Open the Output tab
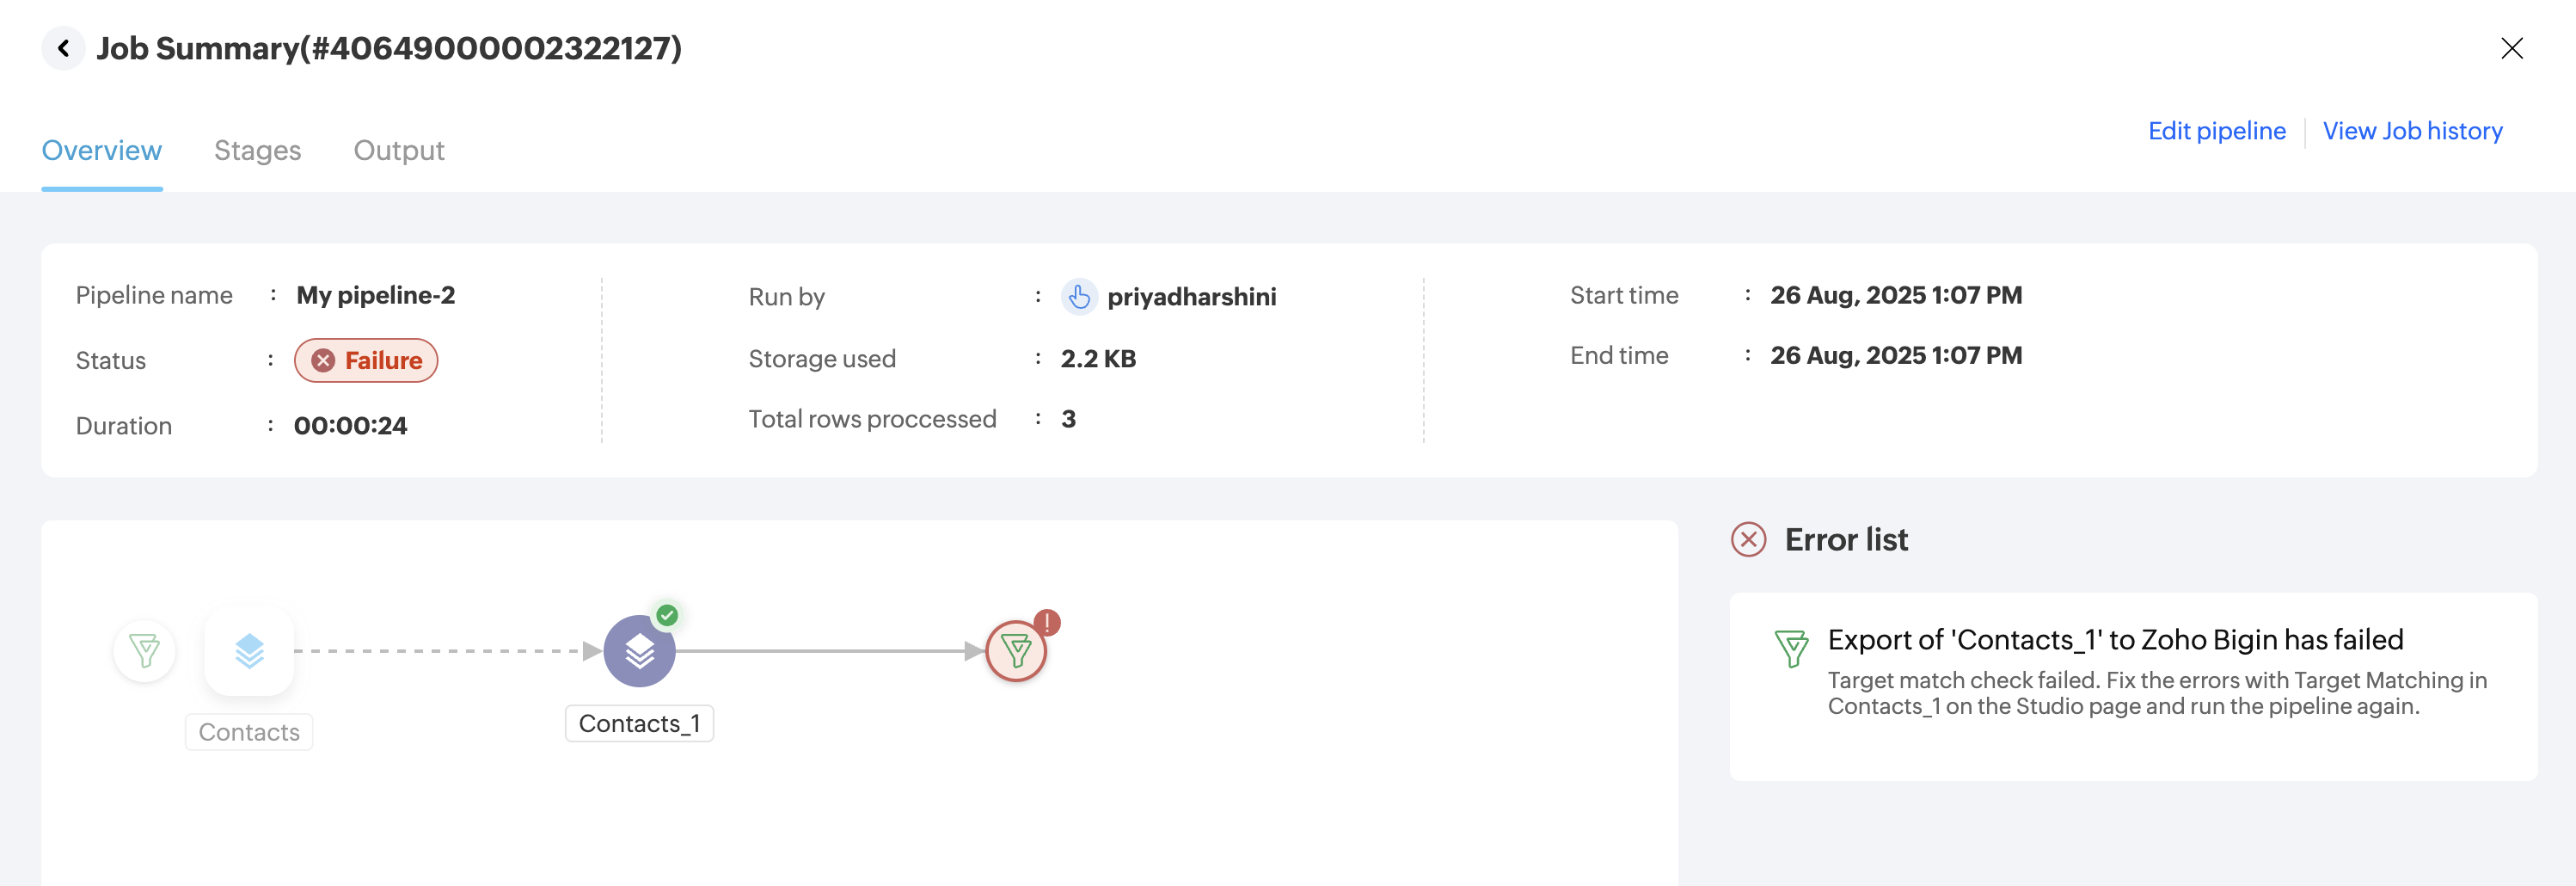Image resolution: width=2576 pixels, height=886 pixels. pyautogui.click(x=398, y=150)
